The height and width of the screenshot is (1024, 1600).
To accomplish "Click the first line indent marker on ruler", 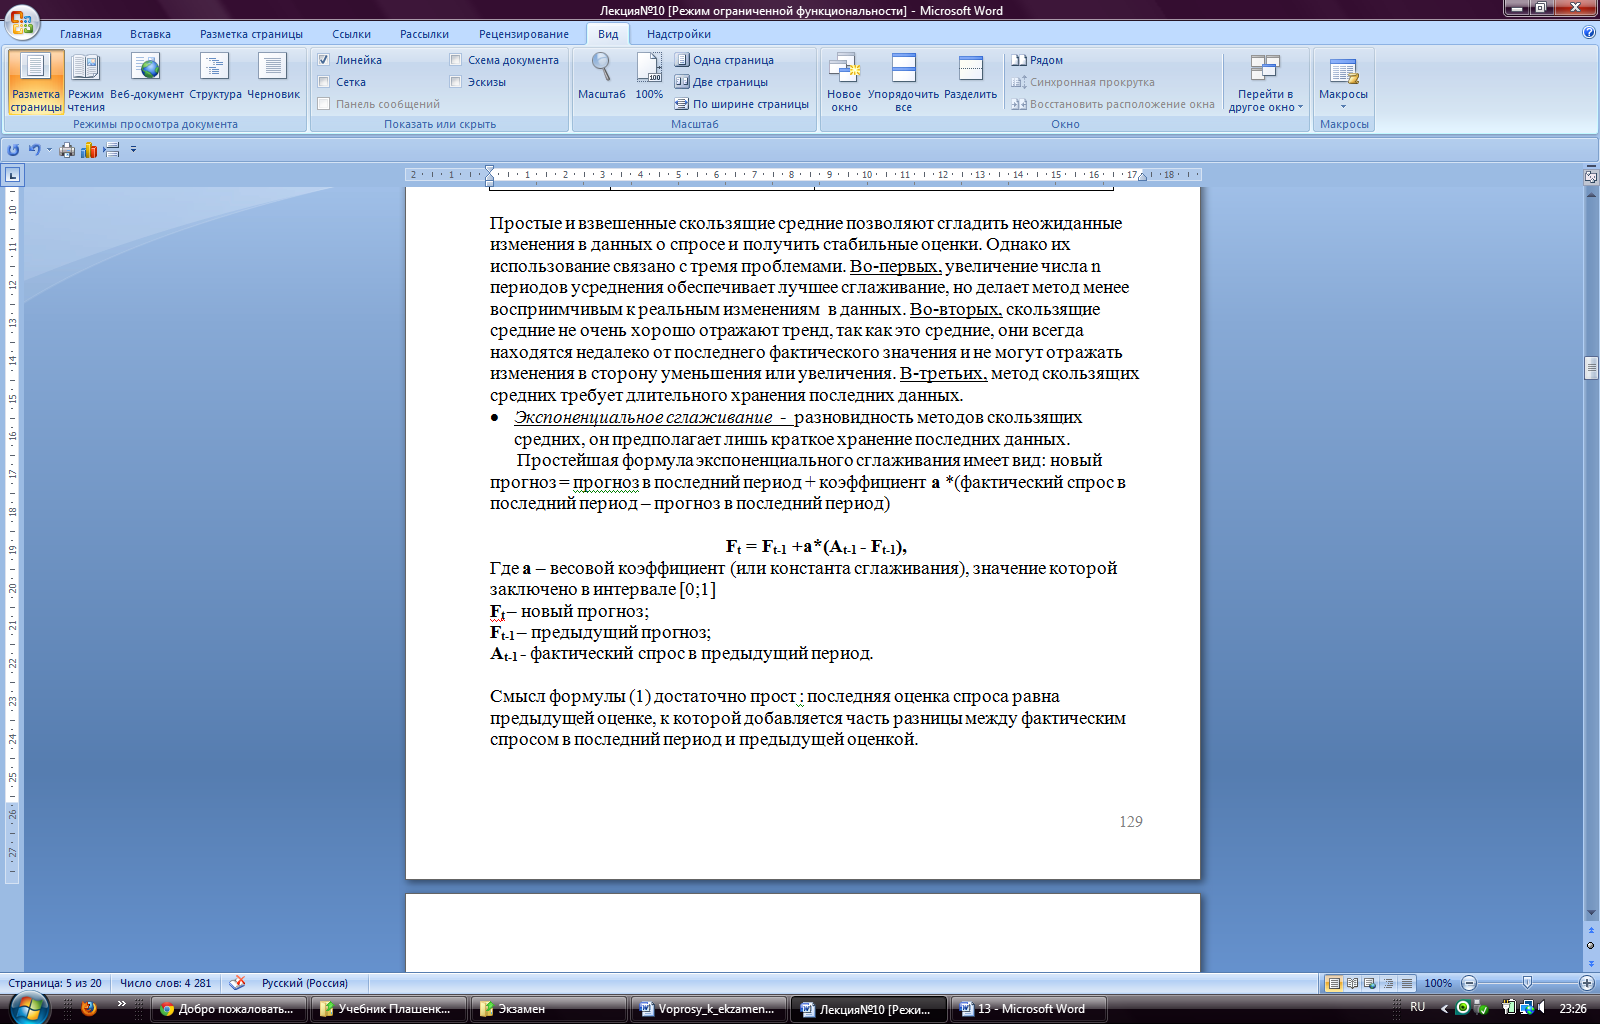I will [489, 170].
